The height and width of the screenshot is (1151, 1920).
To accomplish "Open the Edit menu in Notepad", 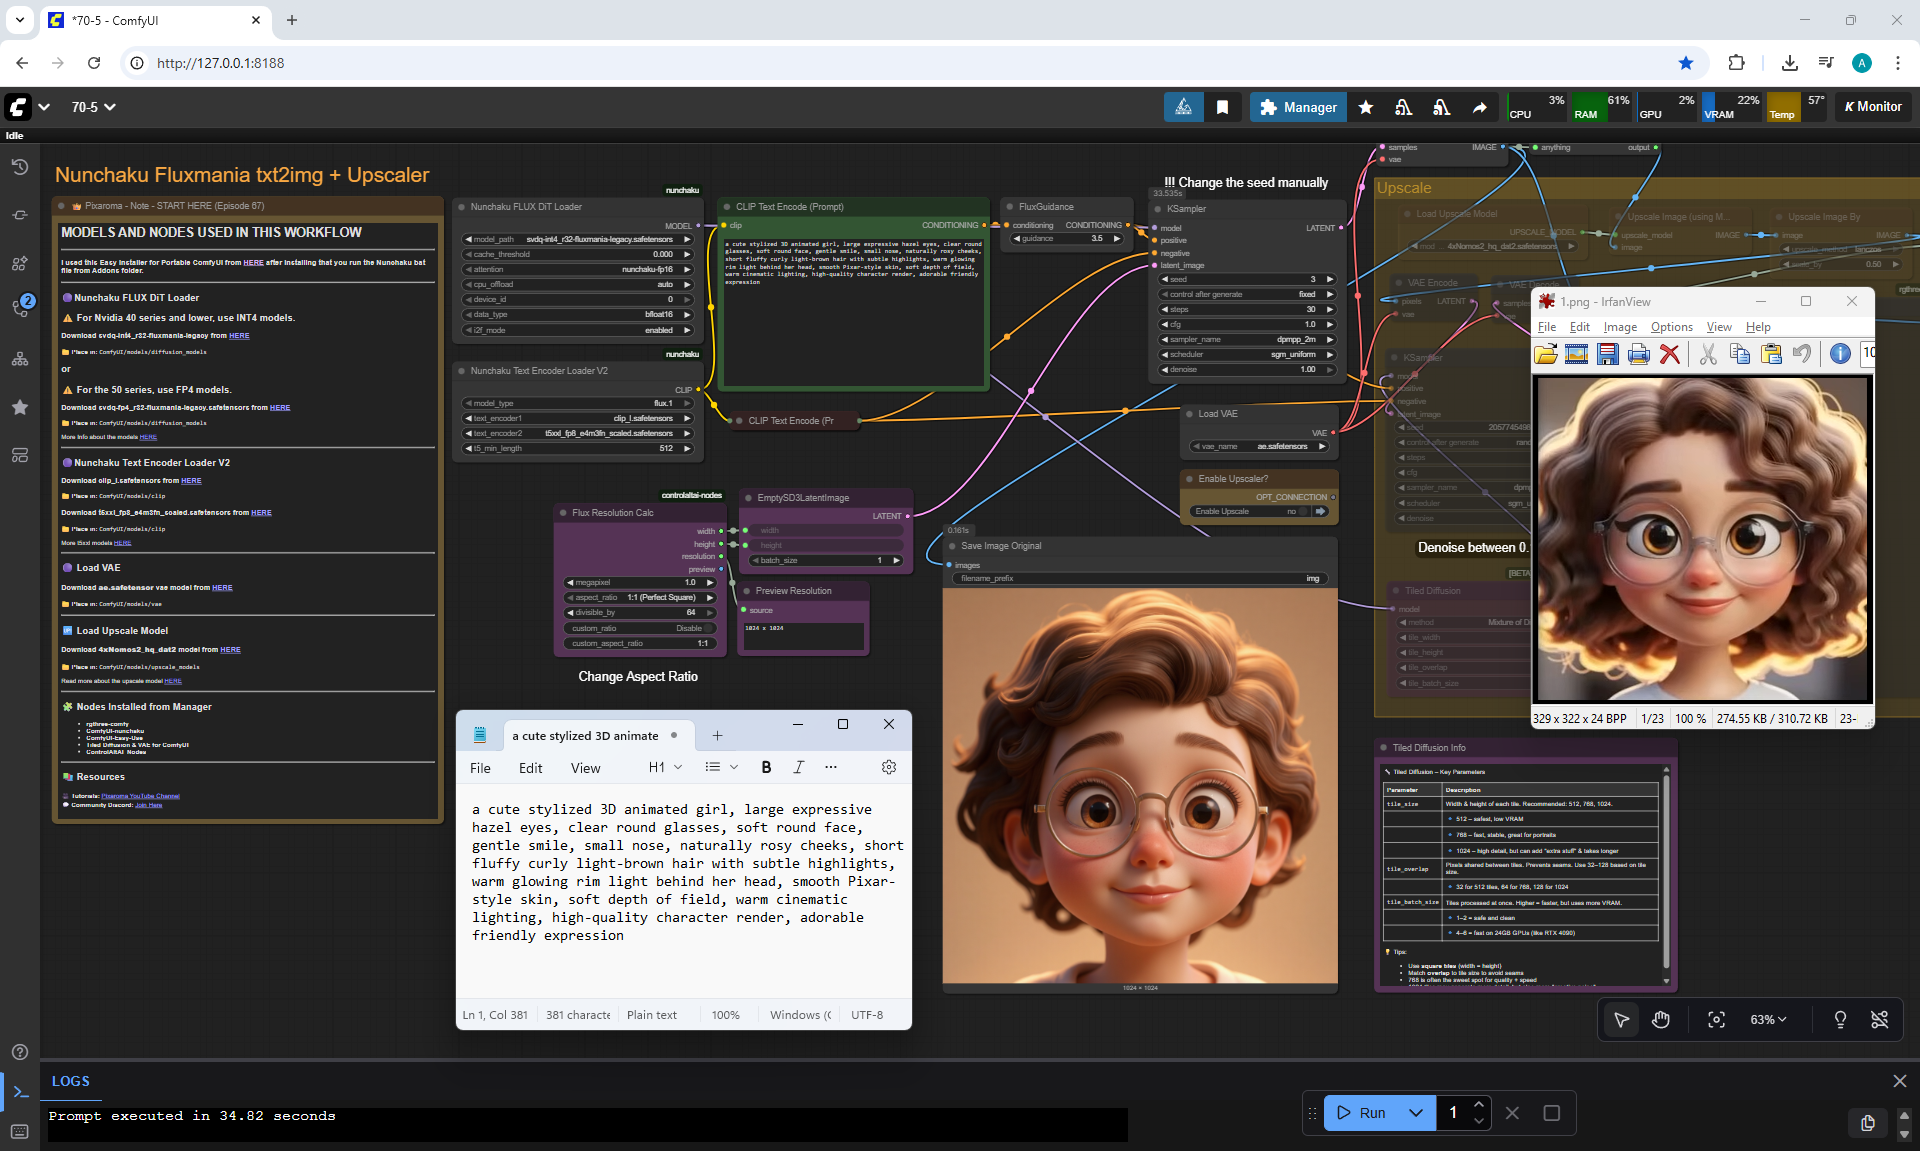I will pyautogui.click(x=530, y=768).
